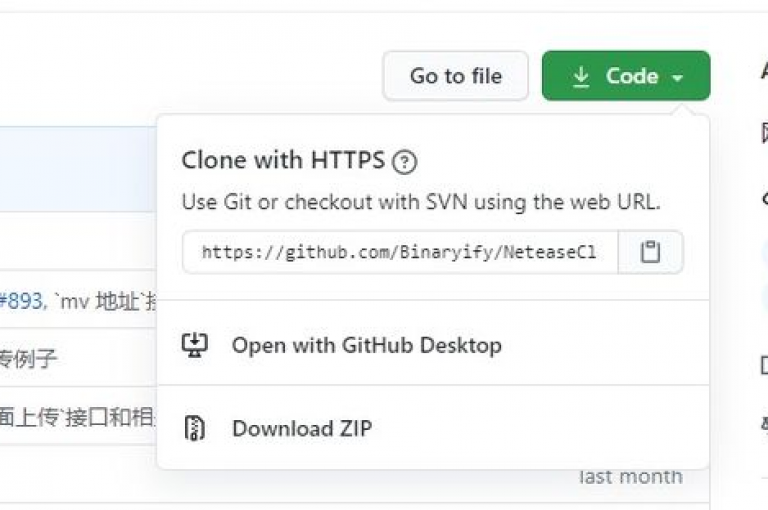The height and width of the screenshot is (510, 768).
Task: Click the download arrow icon in Code button
Action: [x=581, y=77]
